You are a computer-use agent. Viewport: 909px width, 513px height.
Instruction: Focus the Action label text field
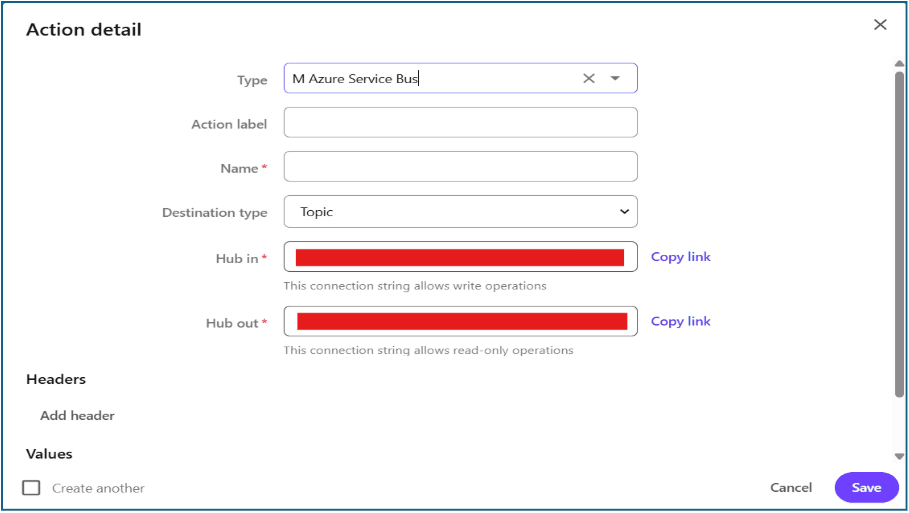[460, 123]
